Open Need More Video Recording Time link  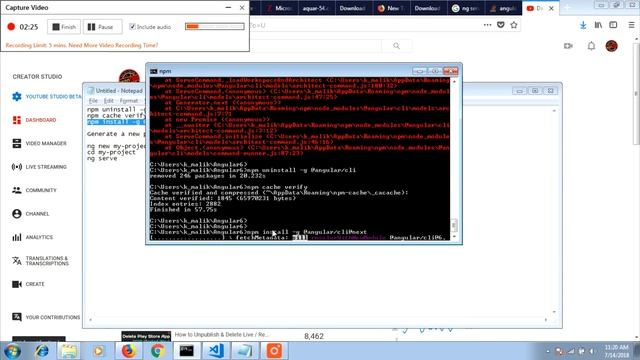point(113,45)
